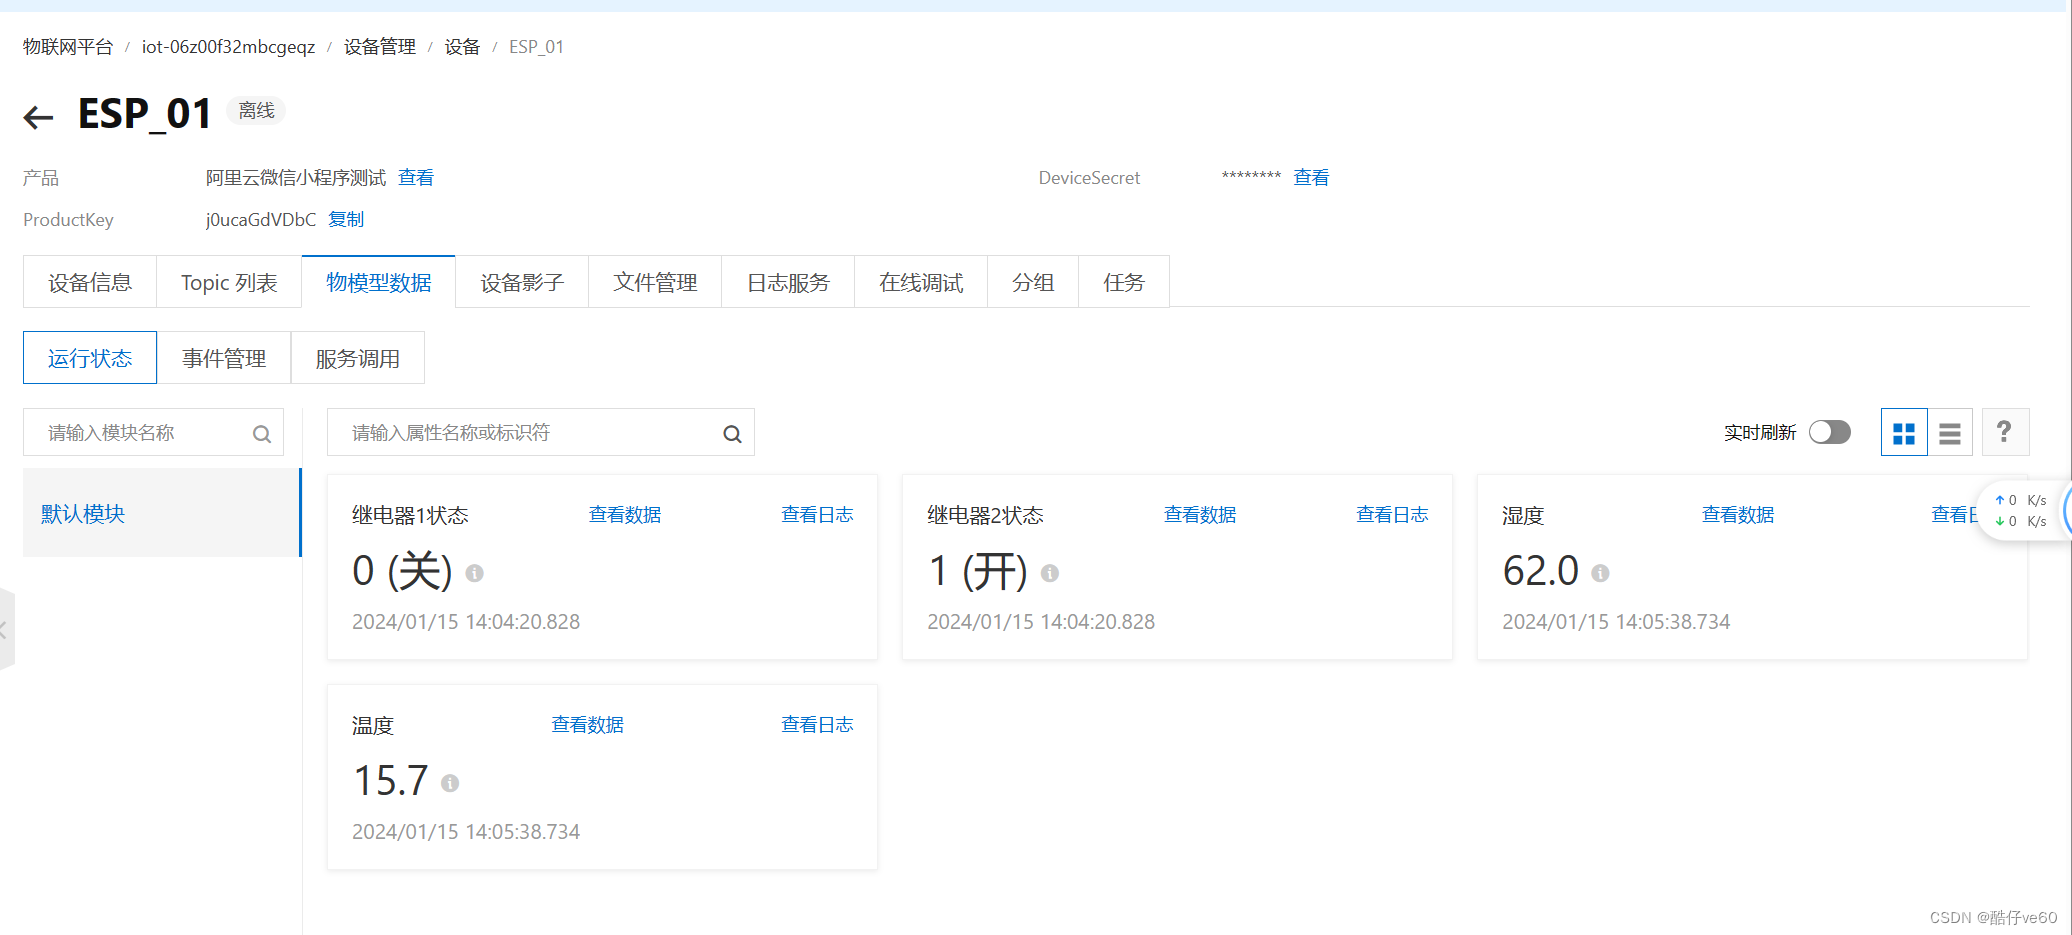This screenshot has width=2072, height=935.
Task: Enable the 实时刷新 toggle
Action: pos(1830,431)
